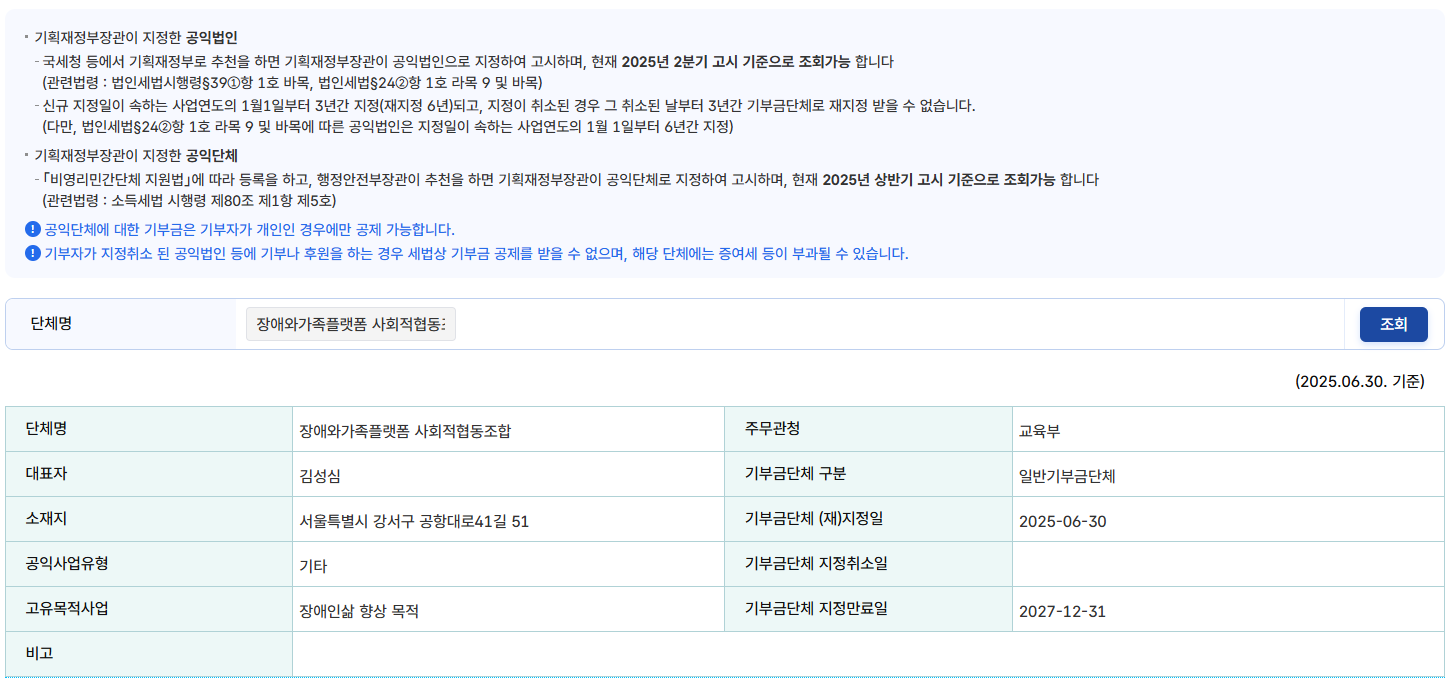This screenshot has height=685, width=1456.
Task: Click the 기부금단체 지정만료일 label
Action: pyautogui.click(x=816, y=609)
